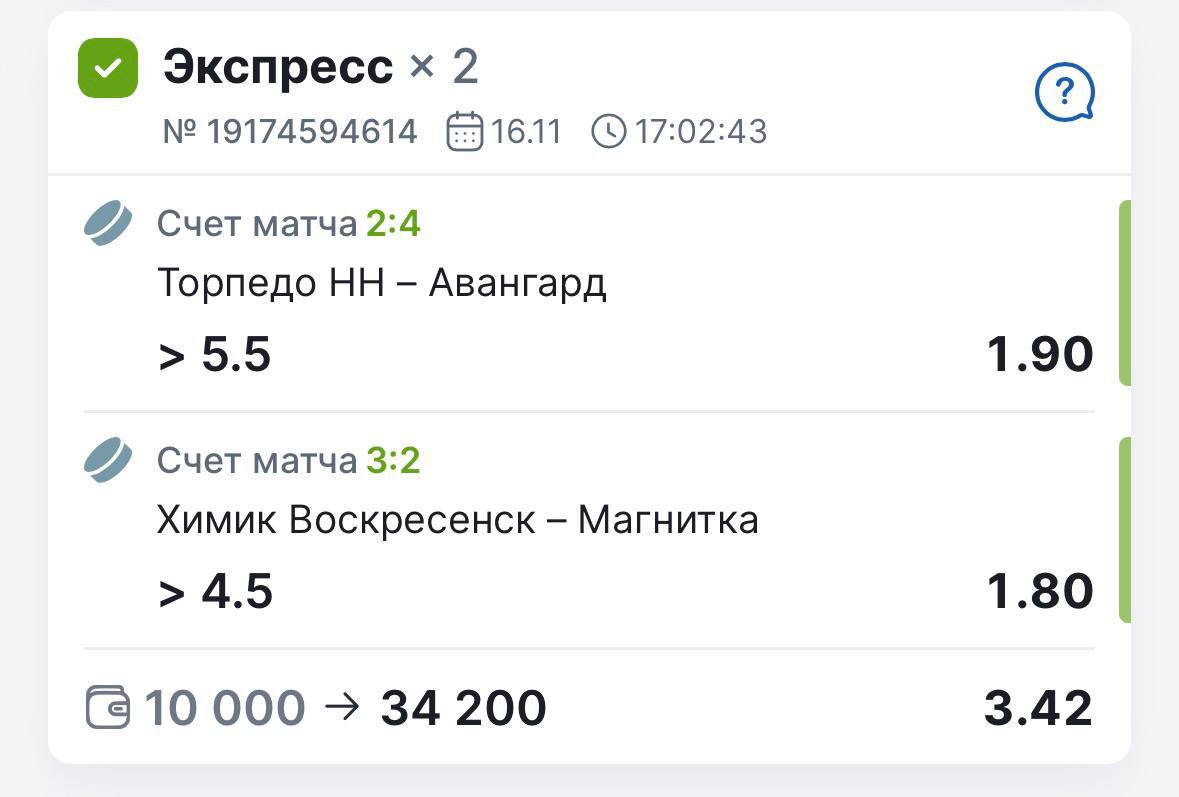Click the total odds 3.42

tap(1038, 708)
